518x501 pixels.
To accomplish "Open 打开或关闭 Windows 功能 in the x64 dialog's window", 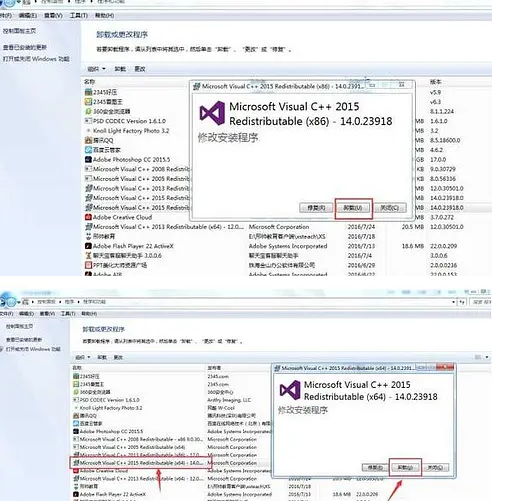I will (x=33, y=349).
